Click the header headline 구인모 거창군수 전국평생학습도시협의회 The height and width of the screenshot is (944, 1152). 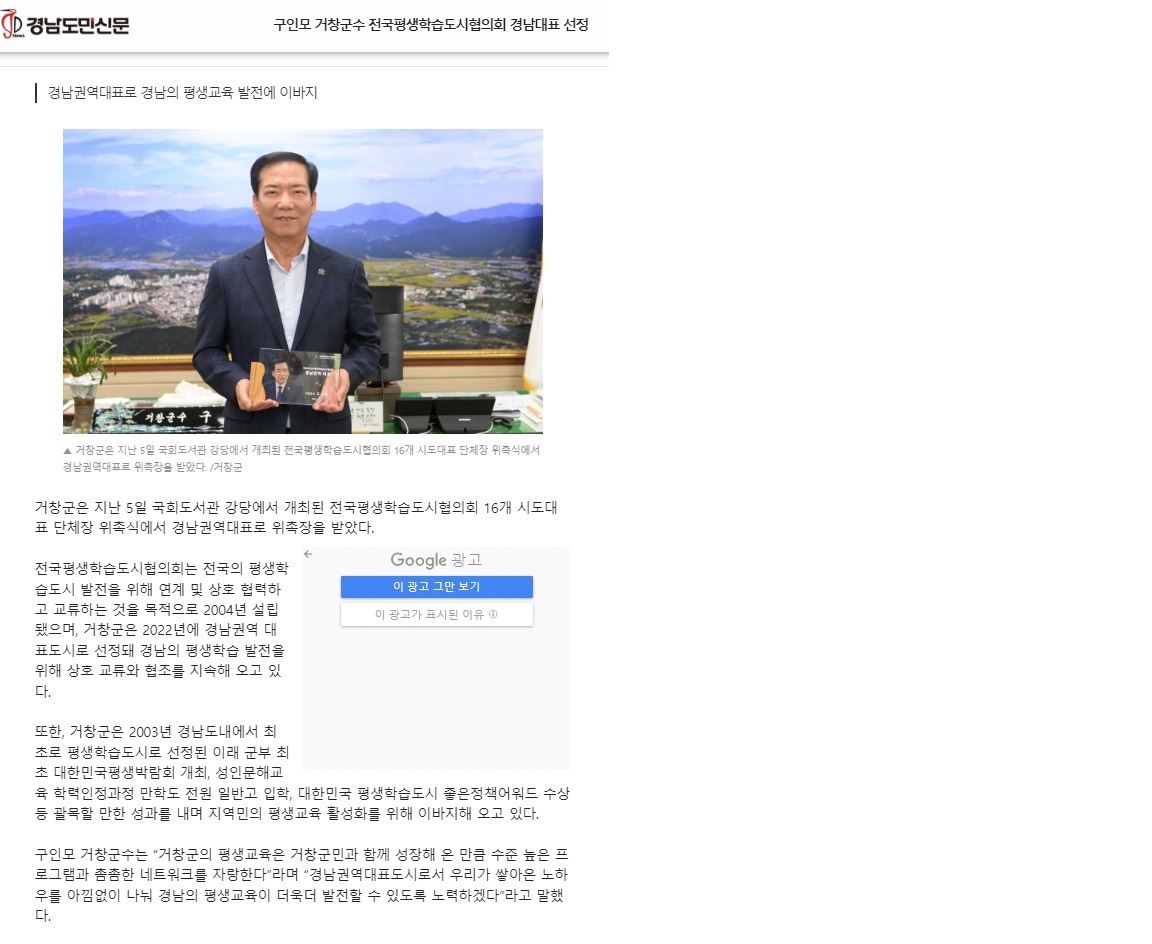point(431,25)
